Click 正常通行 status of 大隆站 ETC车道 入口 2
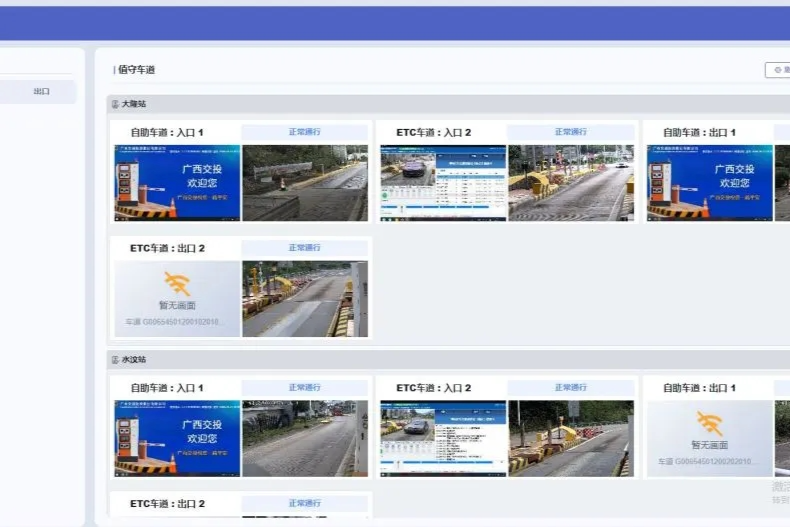Screen dimensions: 790x527 click(x=571, y=132)
